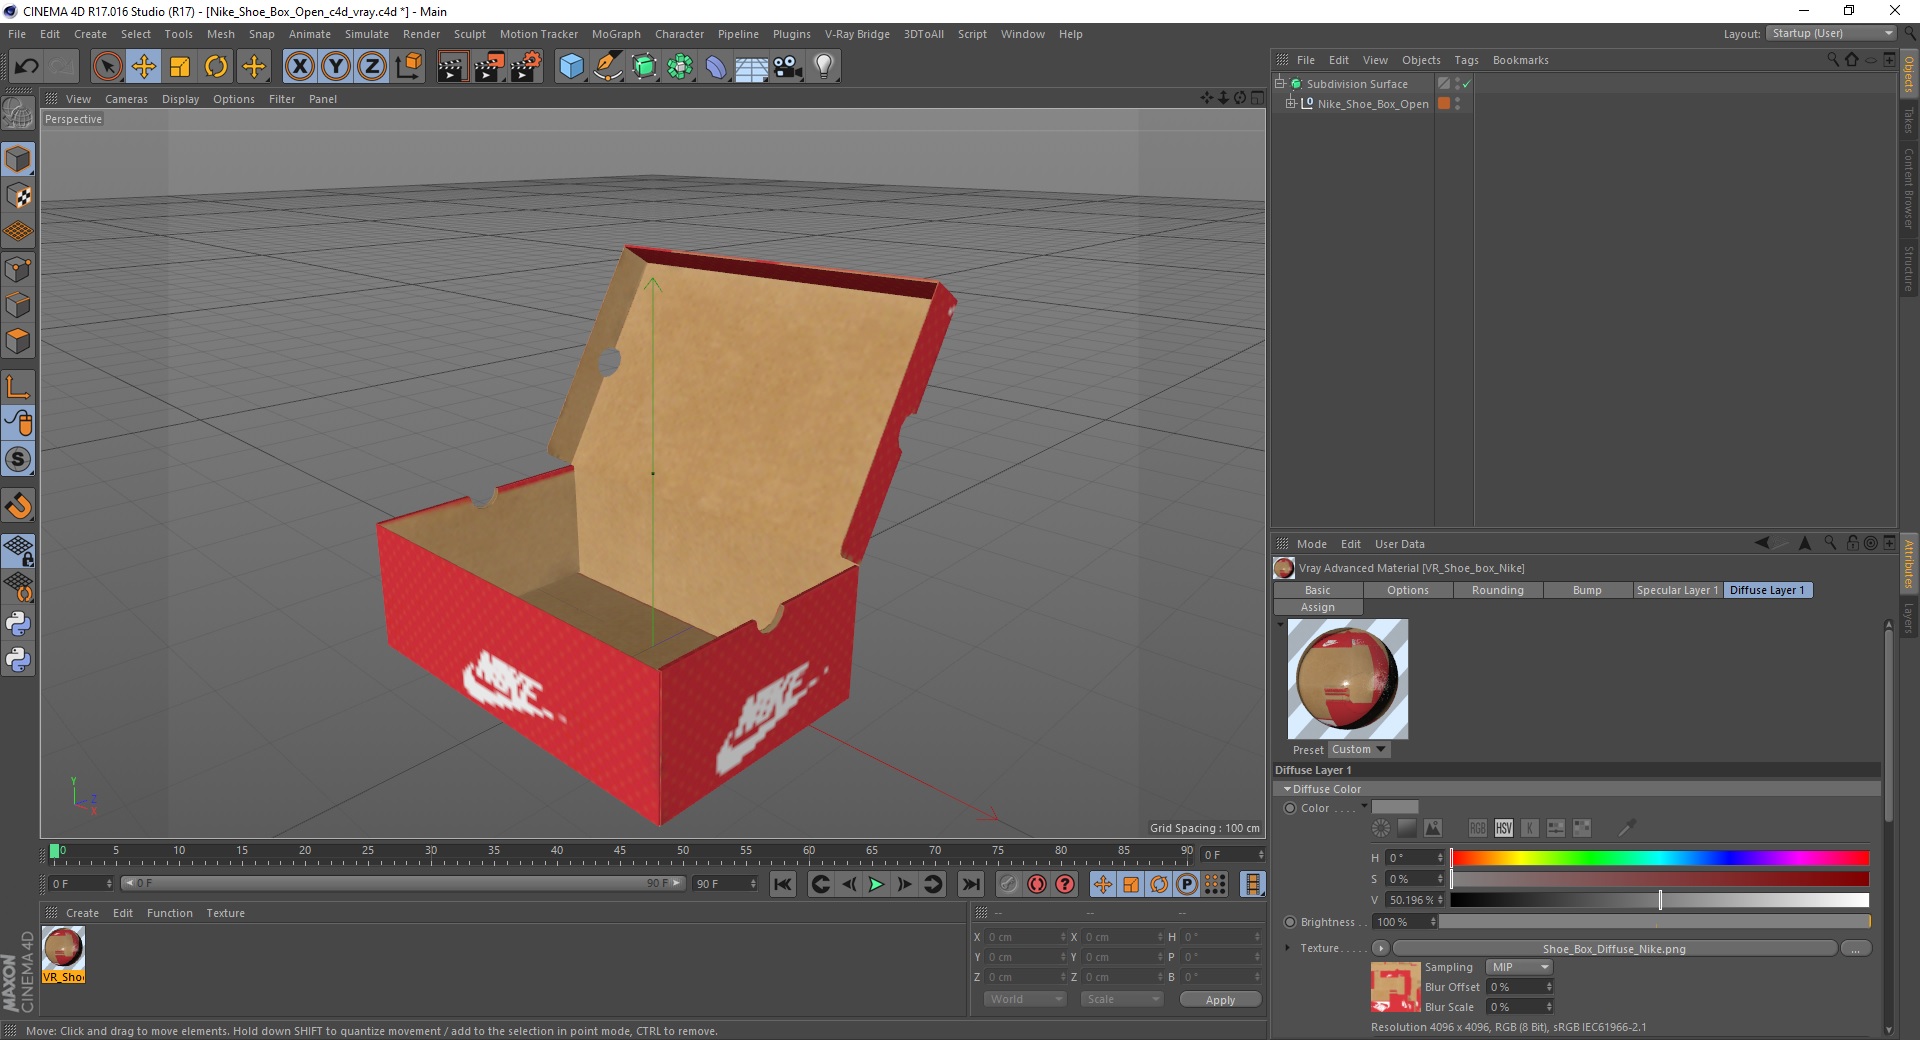Open viewport Cameras menu
Screen dimensions: 1920x1040
pyautogui.click(x=126, y=99)
